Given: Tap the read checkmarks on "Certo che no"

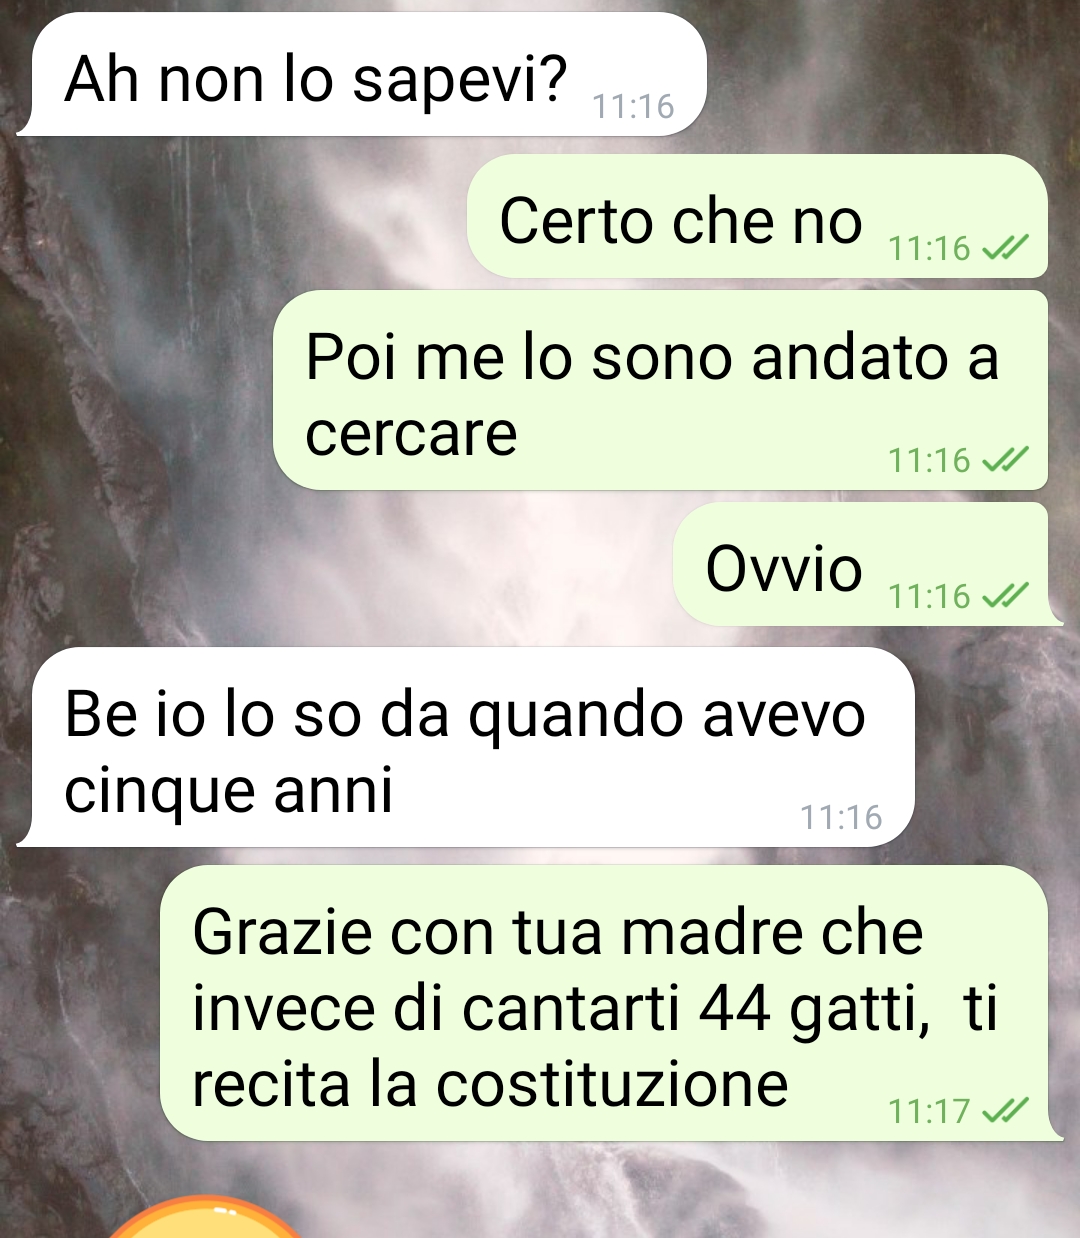Looking at the screenshot, I should point(1005,247).
